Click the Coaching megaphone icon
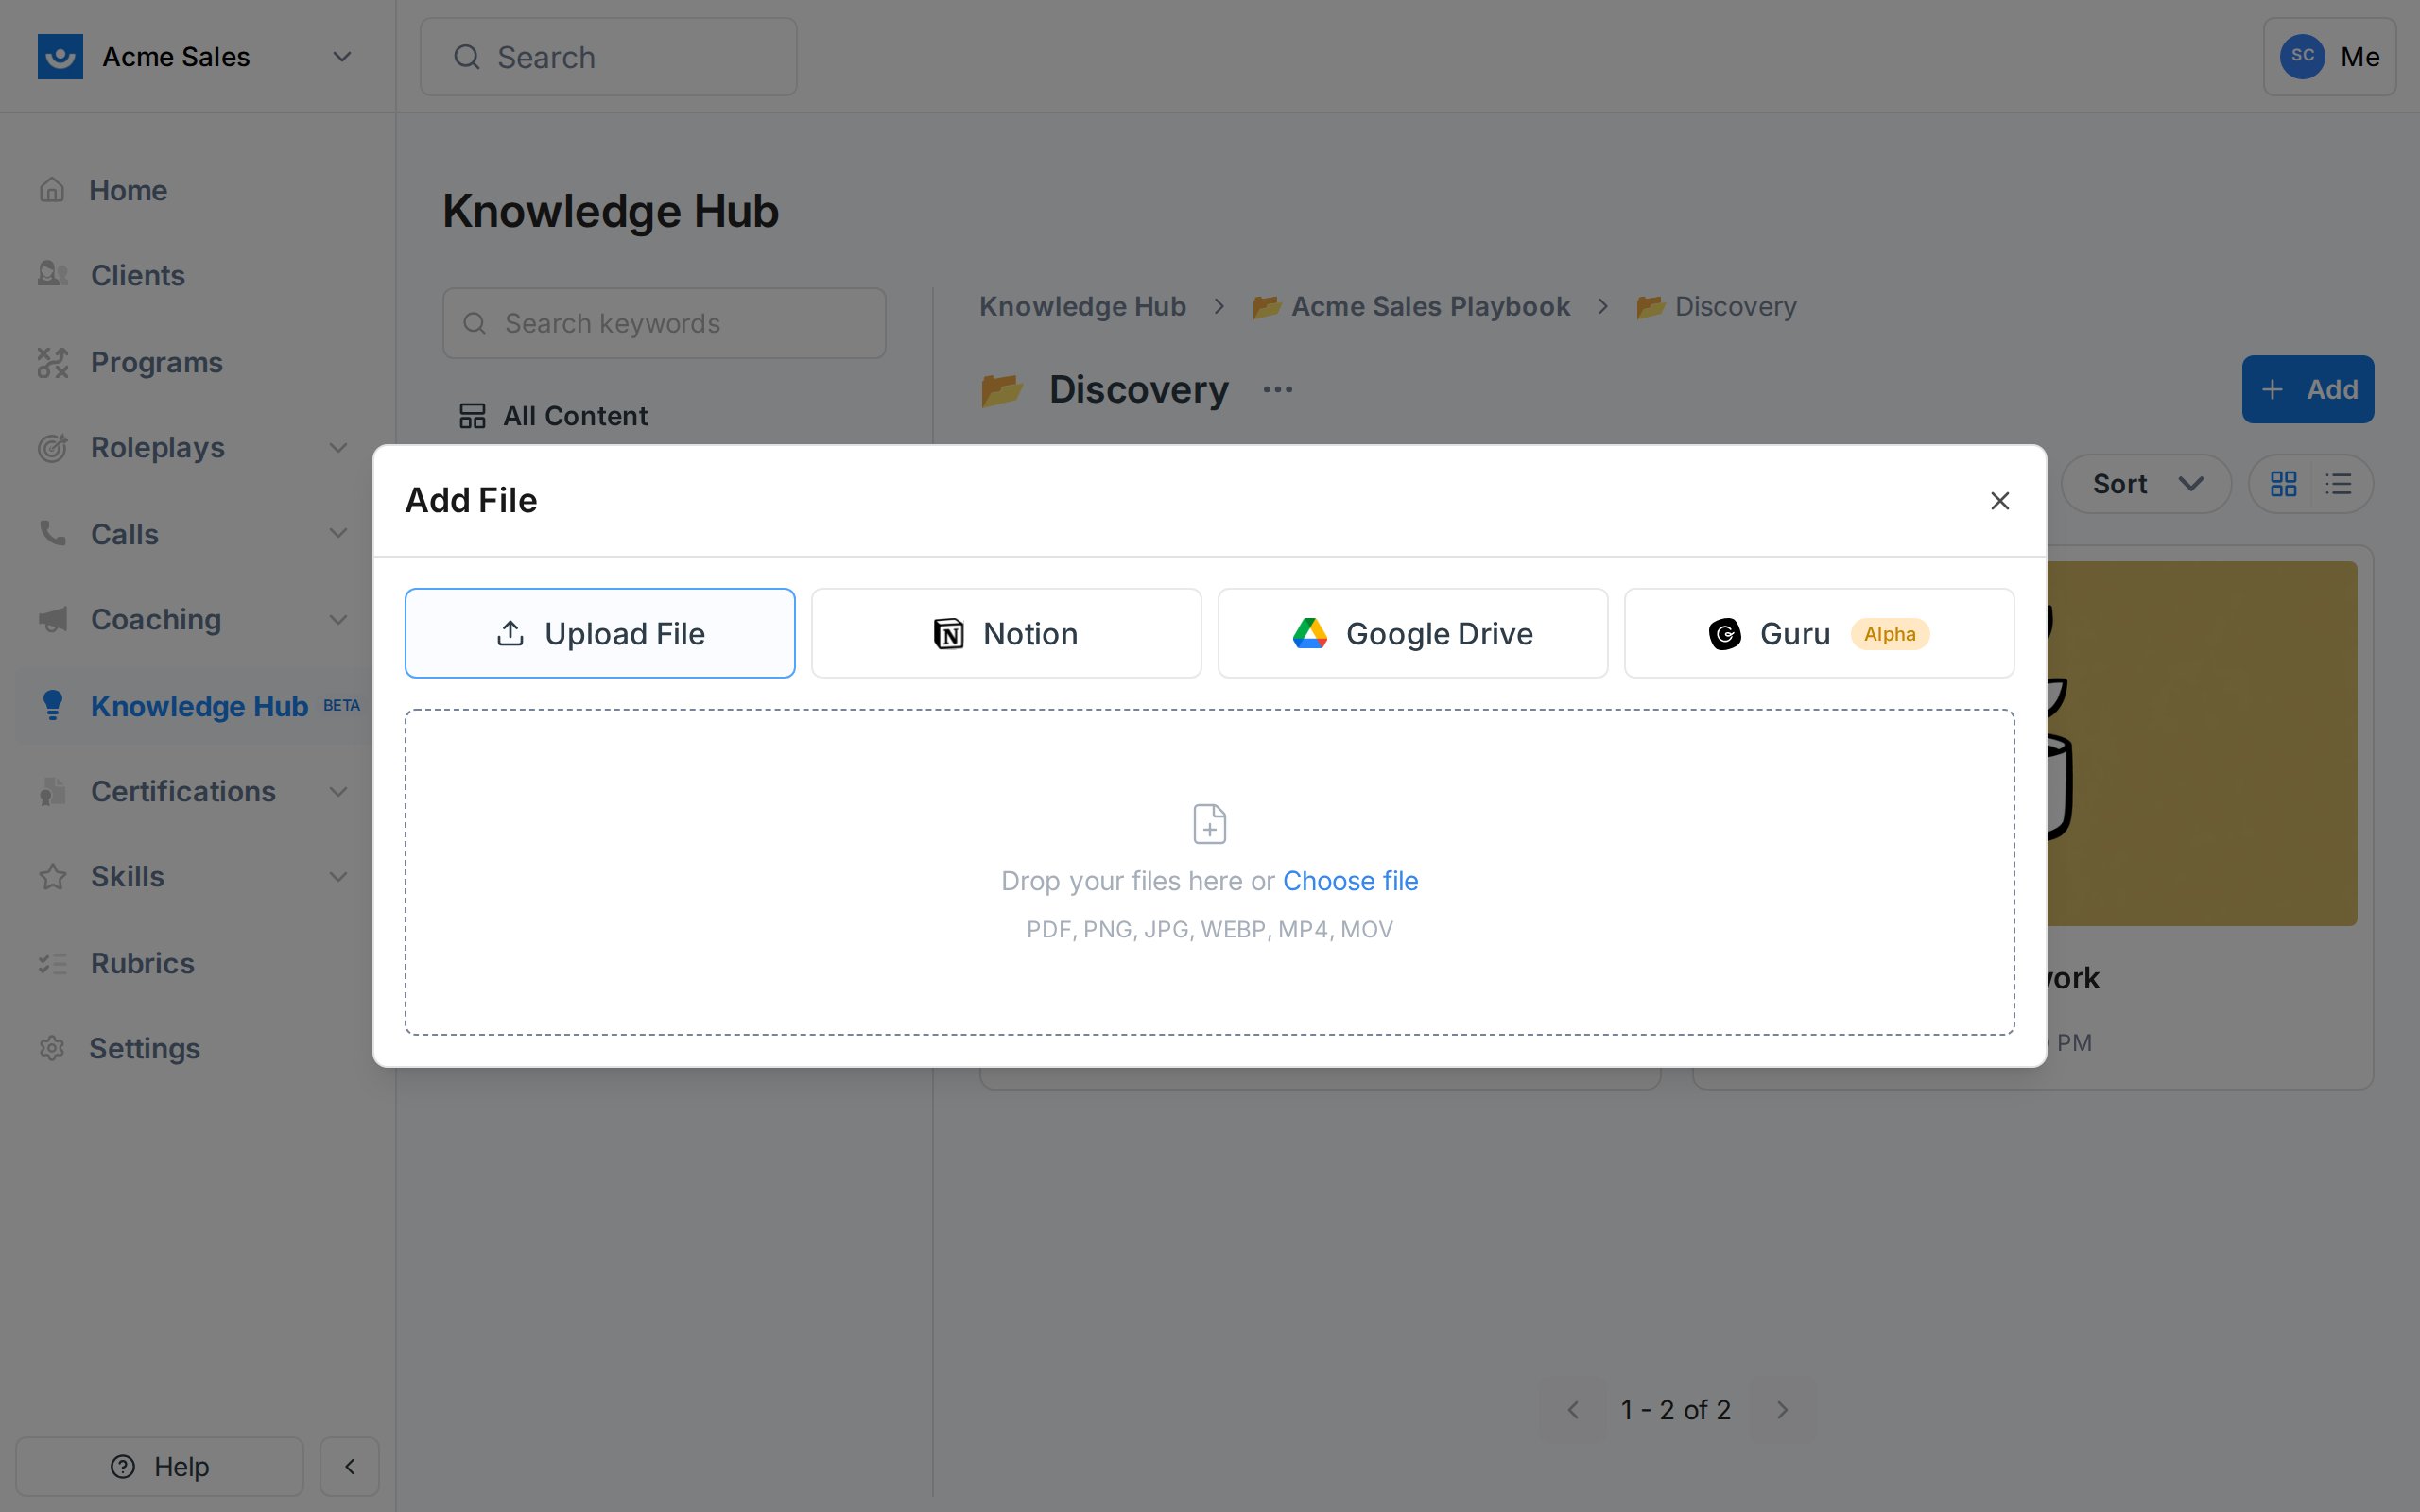Screen dimensions: 2420x1512 (x=52, y=620)
